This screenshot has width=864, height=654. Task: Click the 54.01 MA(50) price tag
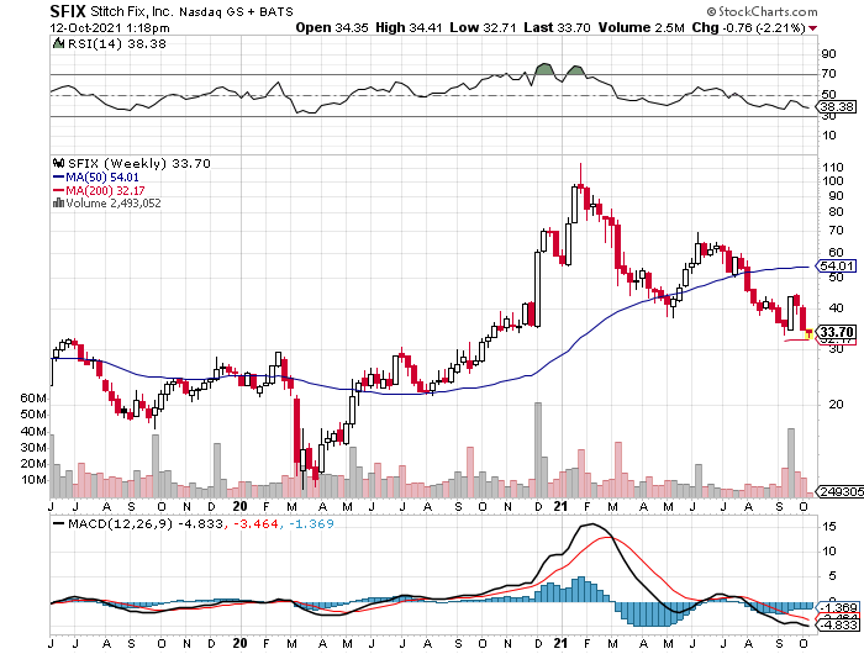click(834, 266)
